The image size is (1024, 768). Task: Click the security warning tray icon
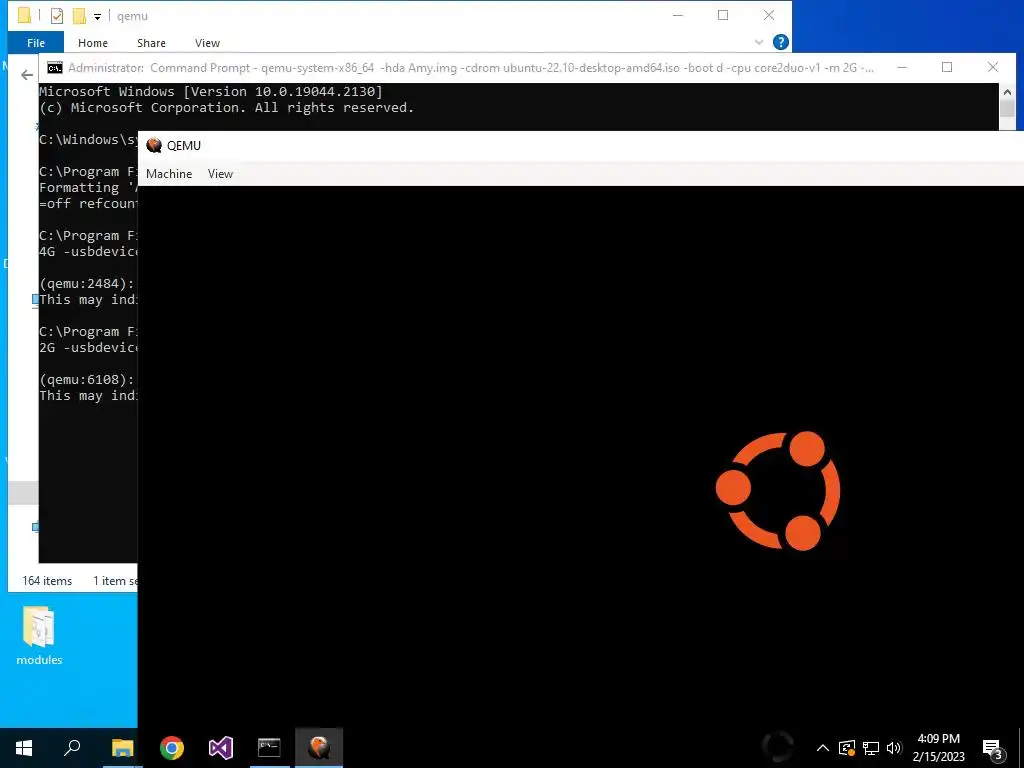(x=846, y=748)
